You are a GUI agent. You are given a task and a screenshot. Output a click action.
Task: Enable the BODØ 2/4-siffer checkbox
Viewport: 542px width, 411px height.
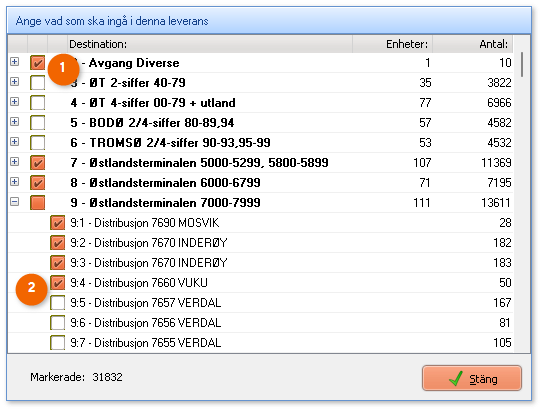(38, 123)
